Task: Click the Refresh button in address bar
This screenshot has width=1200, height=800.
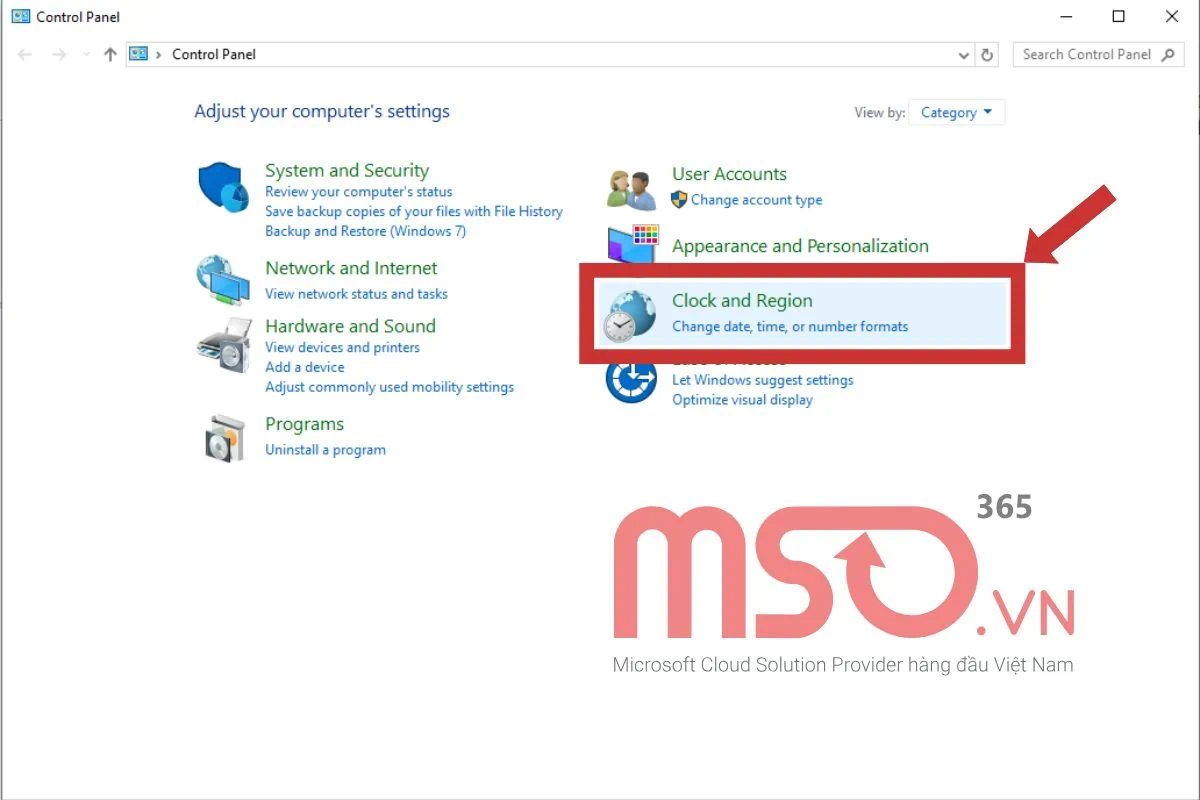Action: 988,55
